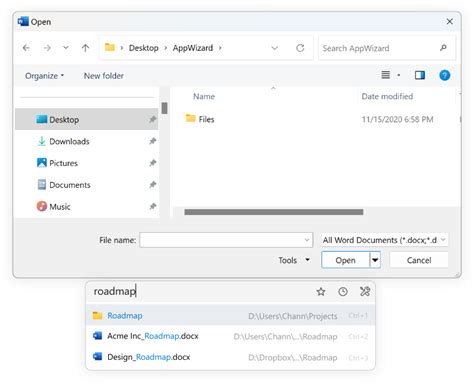Image resolution: width=474 pixels, height=384 pixels.
Task: Click the pin icon next to Desktop
Action: tap(152, 119)
